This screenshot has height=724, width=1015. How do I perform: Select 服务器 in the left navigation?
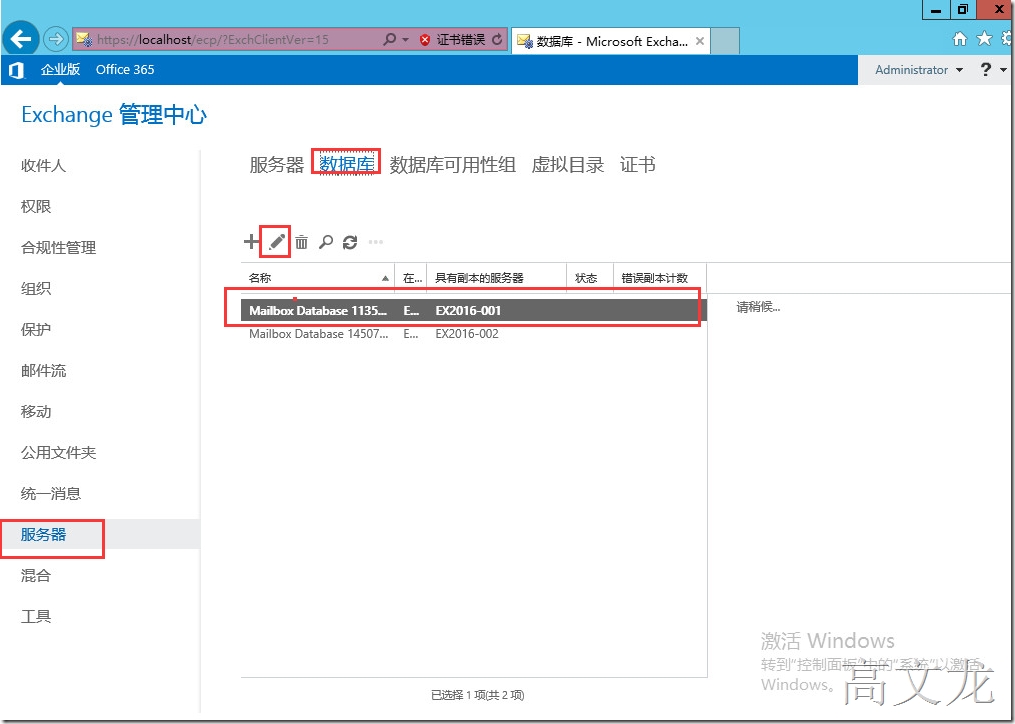coord(43,535)
